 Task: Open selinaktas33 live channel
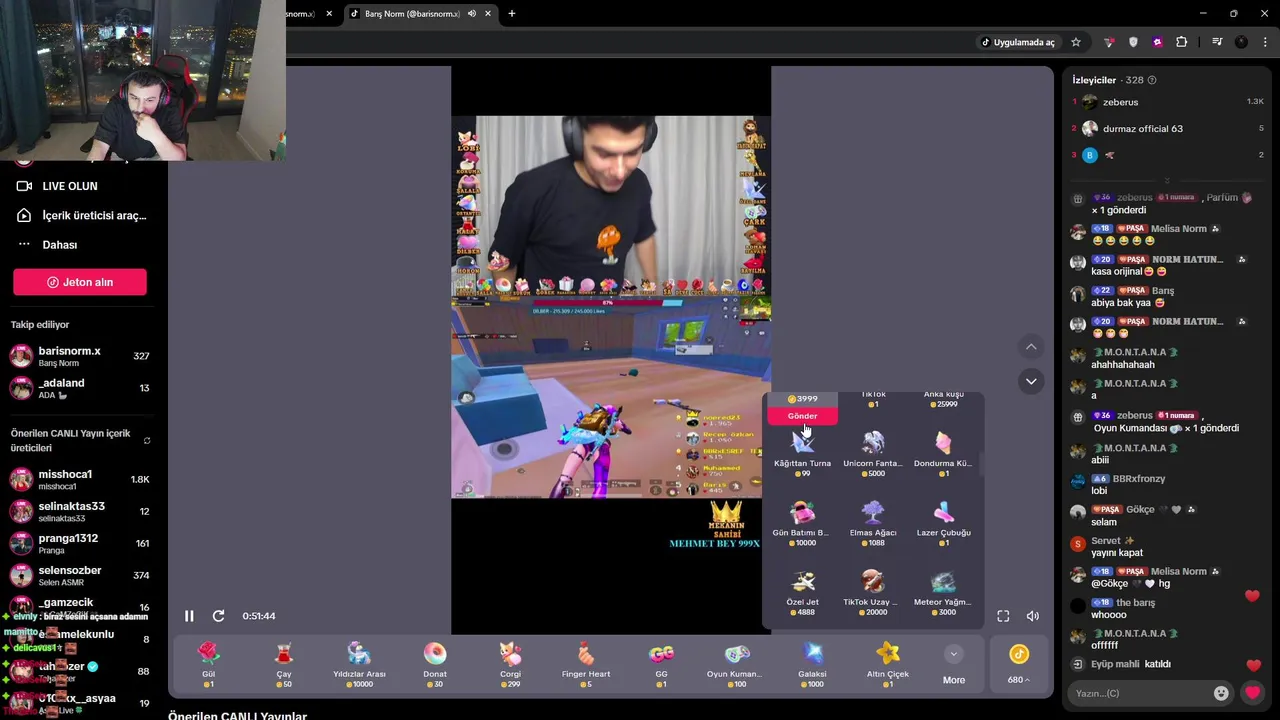click(x=80, y=512)
